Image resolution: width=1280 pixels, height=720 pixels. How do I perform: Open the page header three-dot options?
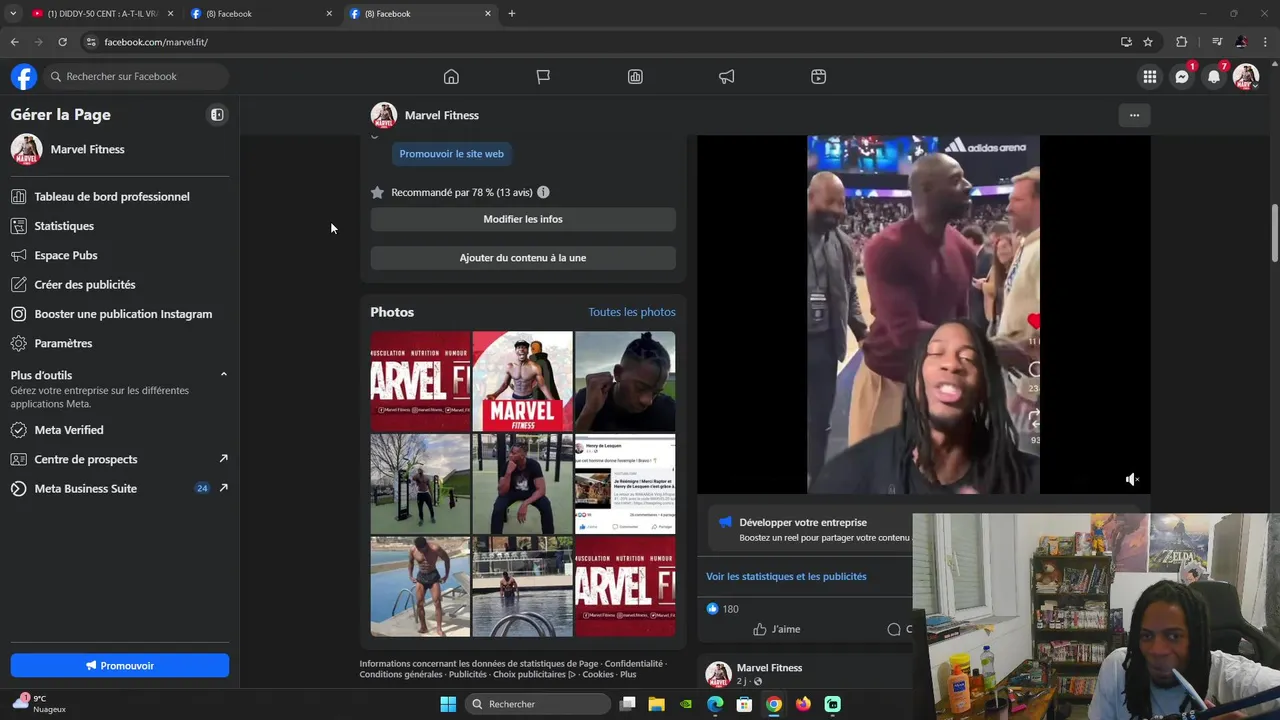[1134, 115]
